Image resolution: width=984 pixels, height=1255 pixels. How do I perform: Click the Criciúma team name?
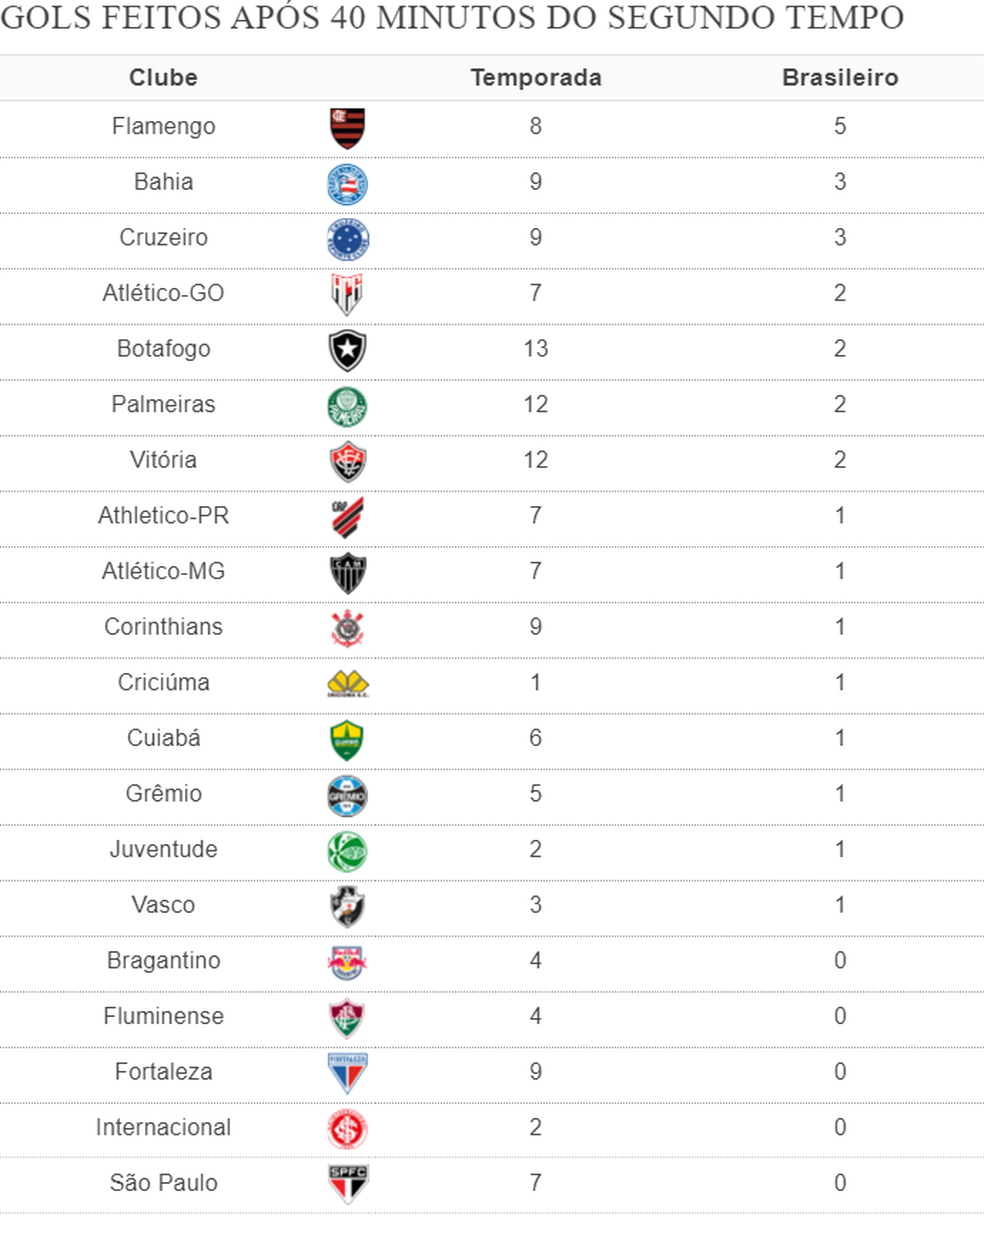163,682
